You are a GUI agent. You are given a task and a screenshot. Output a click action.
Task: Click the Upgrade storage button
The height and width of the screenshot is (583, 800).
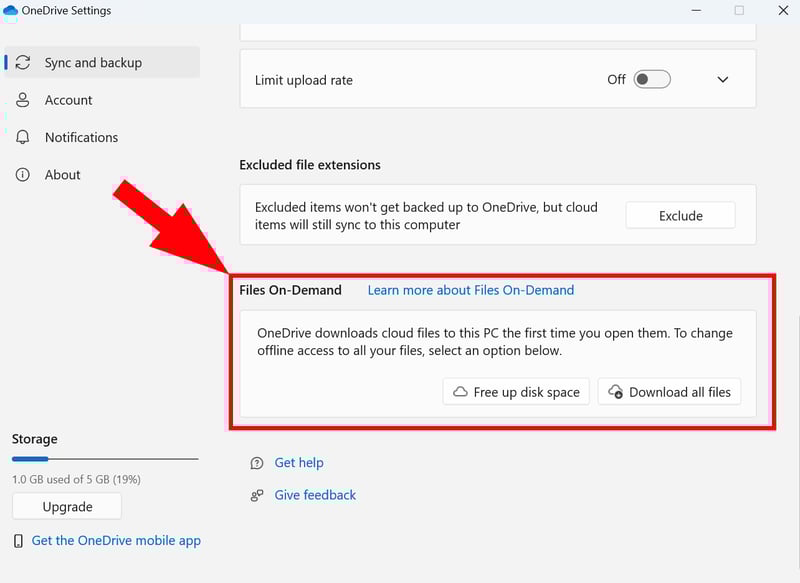67,507
